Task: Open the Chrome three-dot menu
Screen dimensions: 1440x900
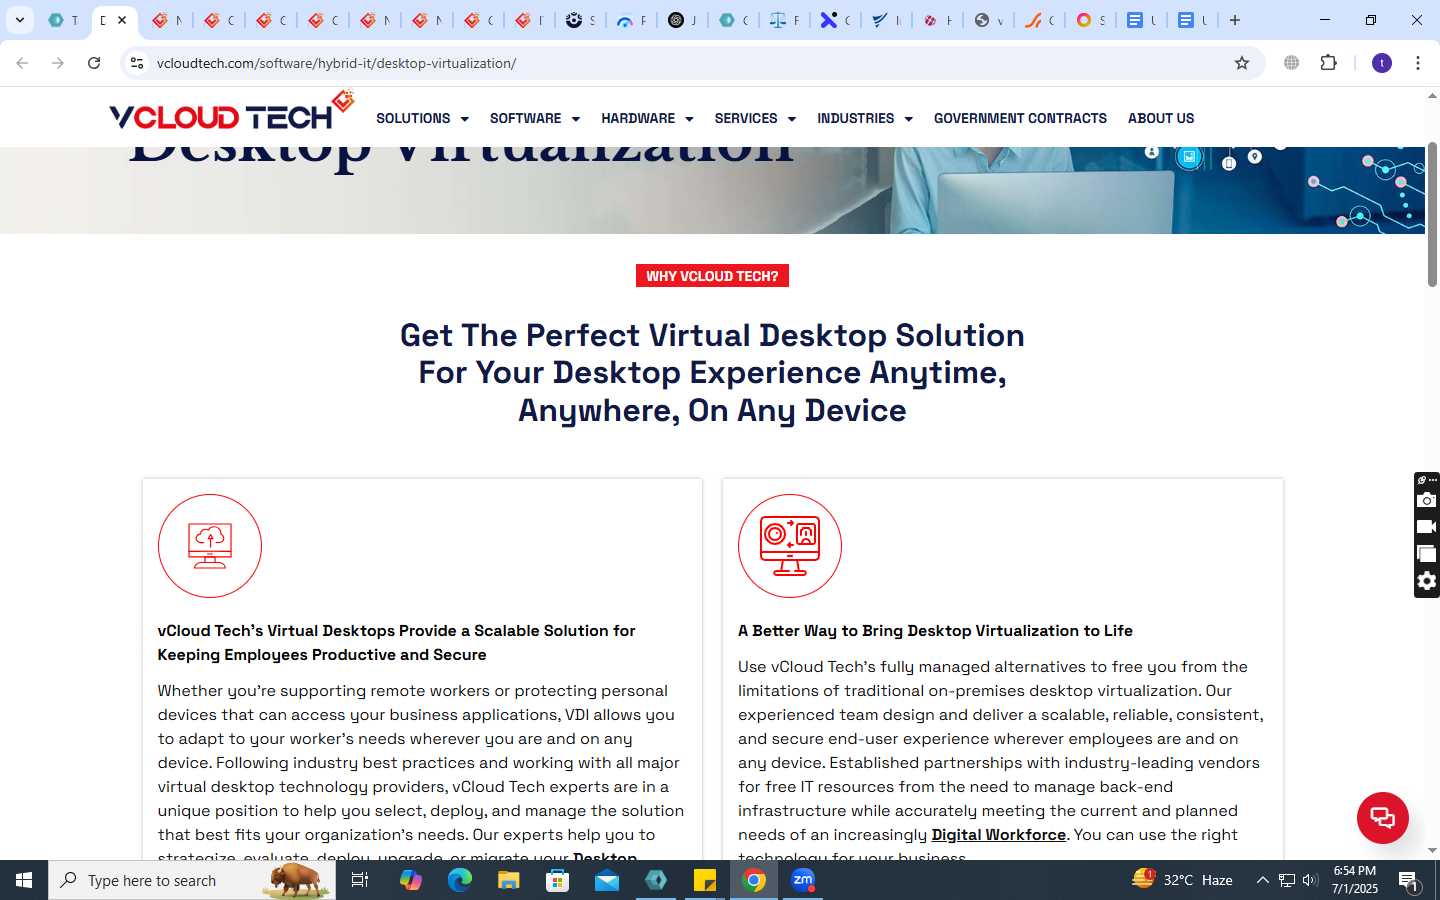Action: 1418,63
